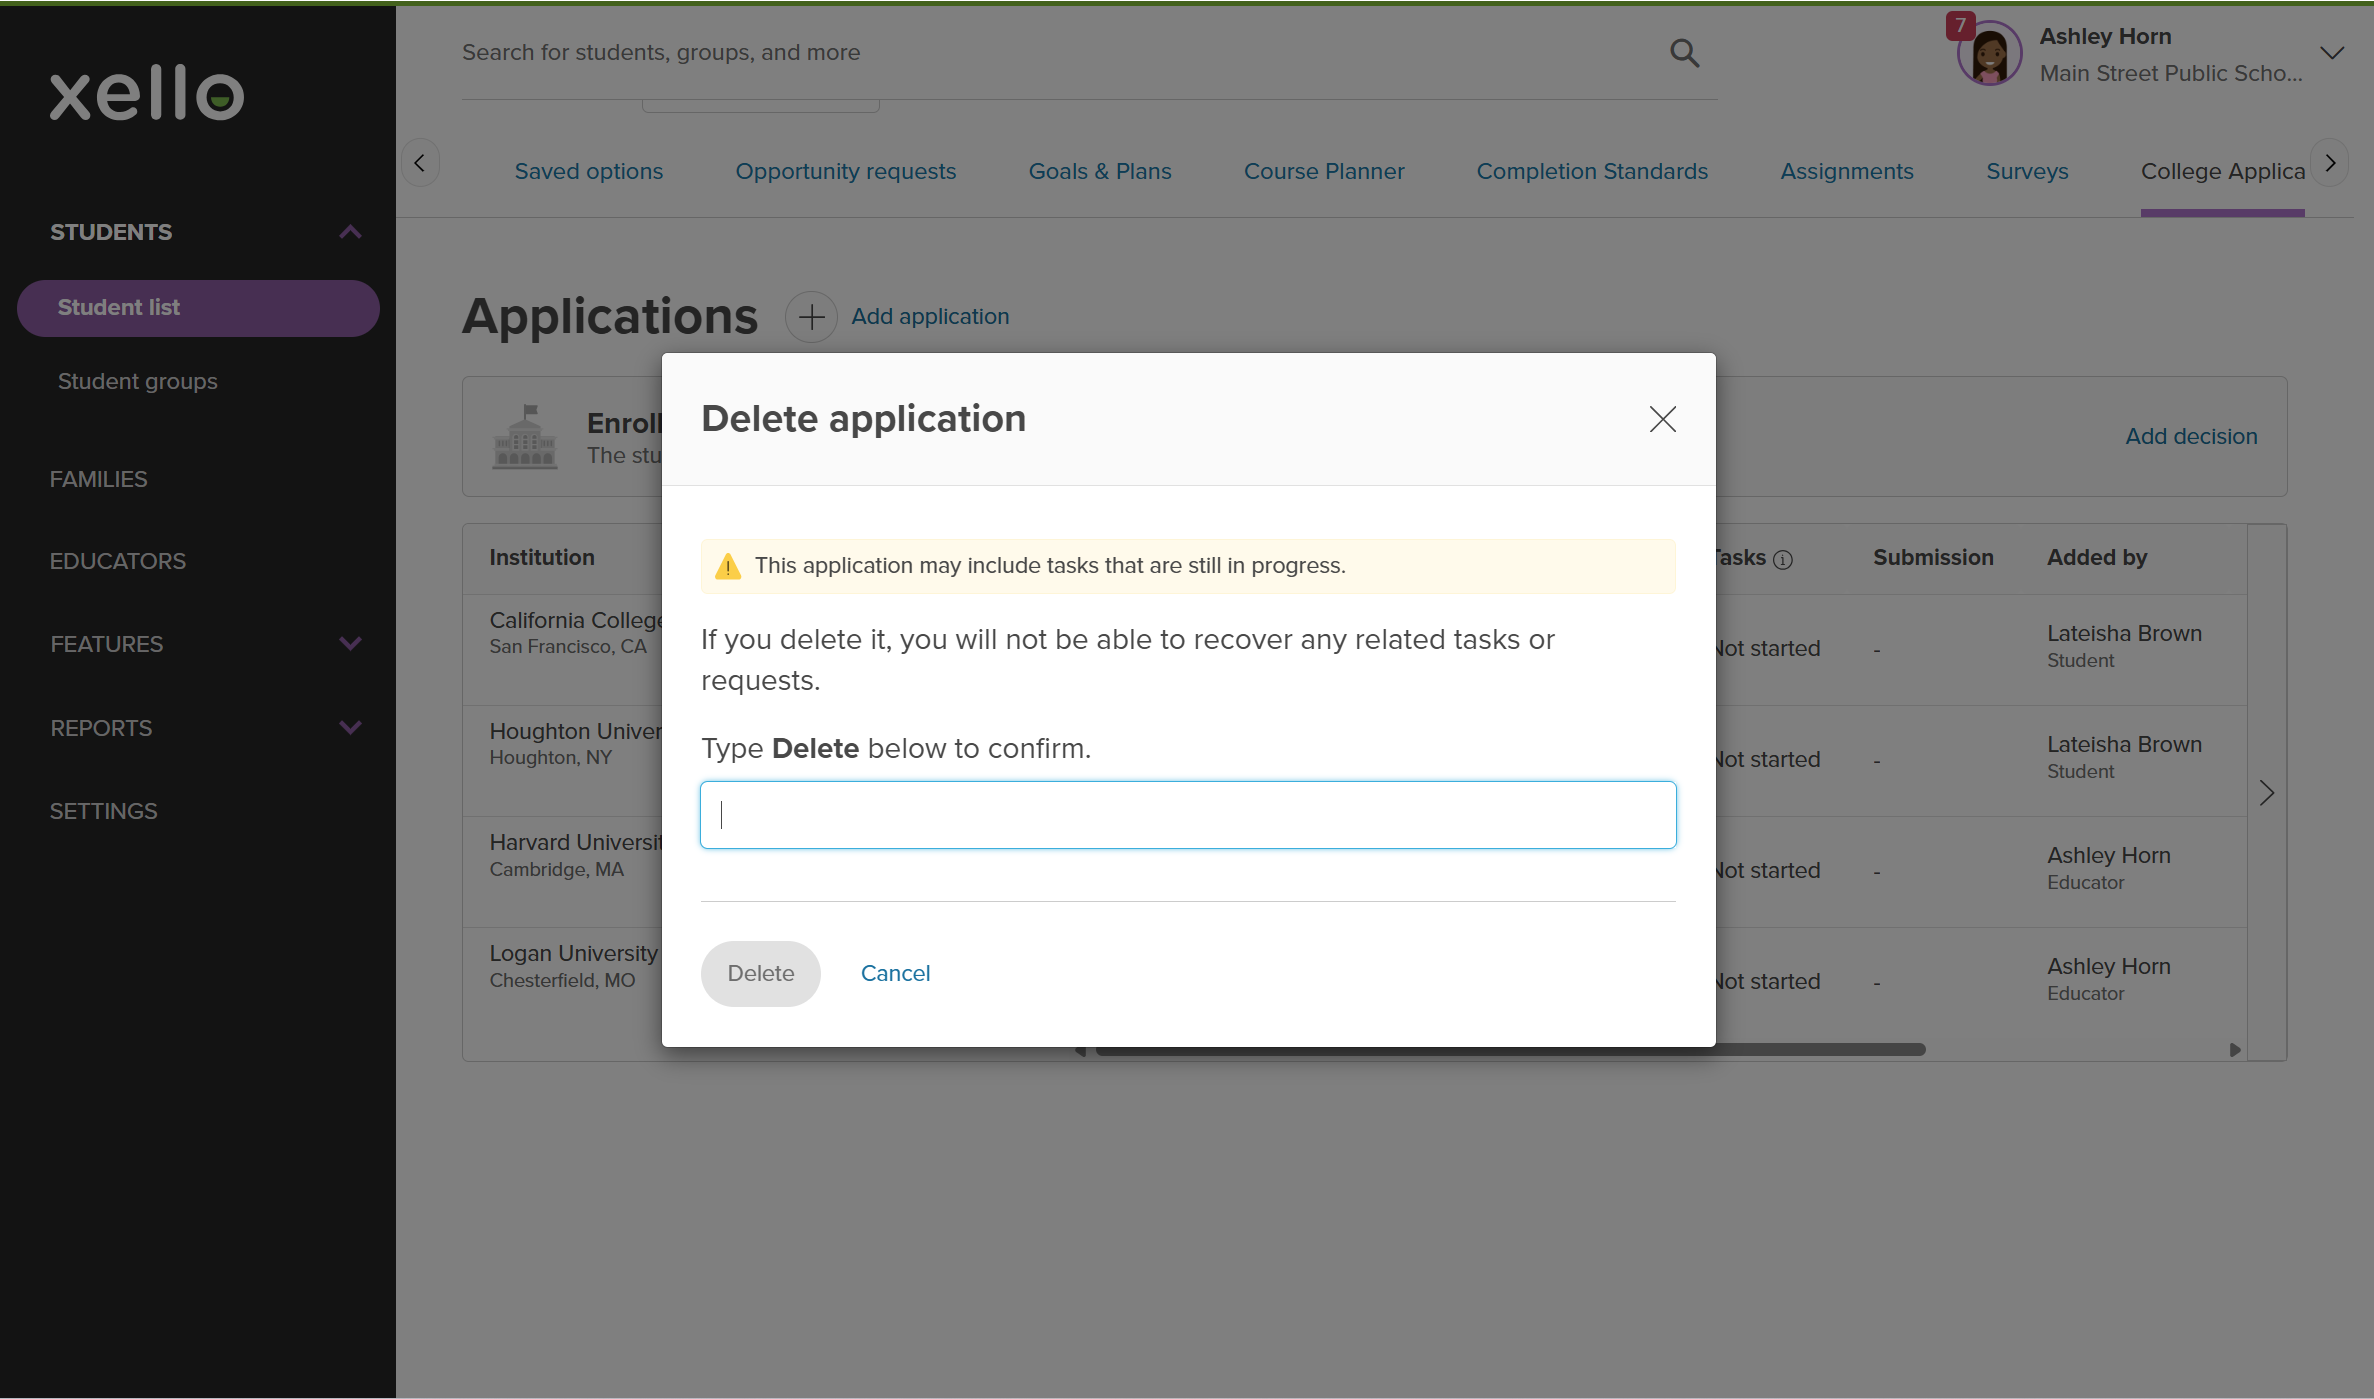The height and width of the screenshot is (1399, 2374).
Task: Expand the FEATURES sidebar section
Action: 350,644
